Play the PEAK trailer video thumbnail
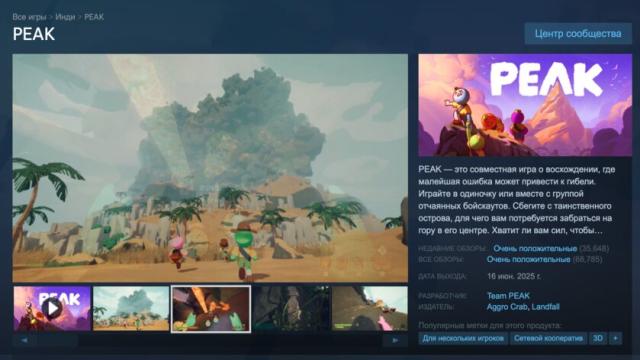This screenshot has height=360, width=640. 52,308
